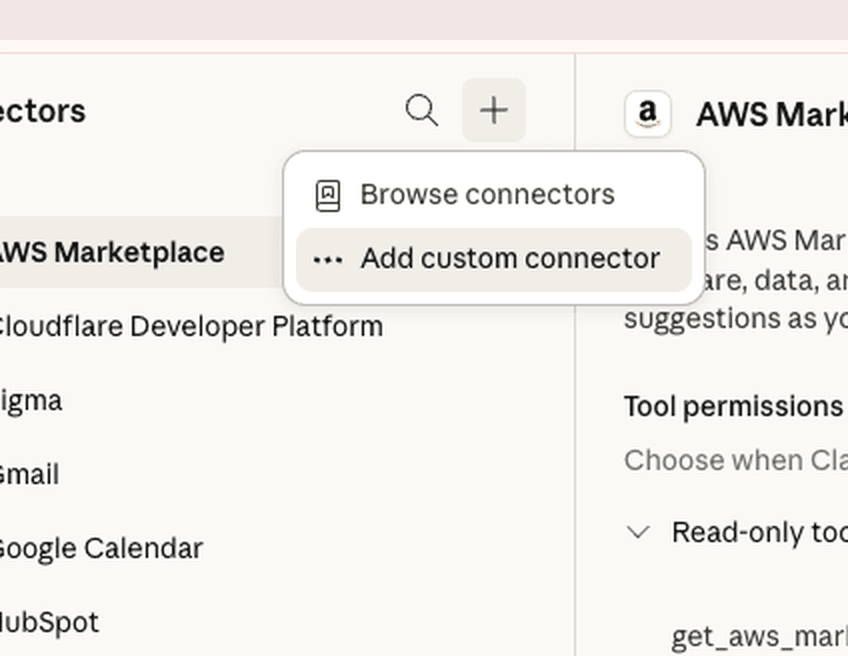Image resolution: width=848 pixels, height=656 pixels.
Task: Click the AWS Marketplace details title
Action: point(772,114)
